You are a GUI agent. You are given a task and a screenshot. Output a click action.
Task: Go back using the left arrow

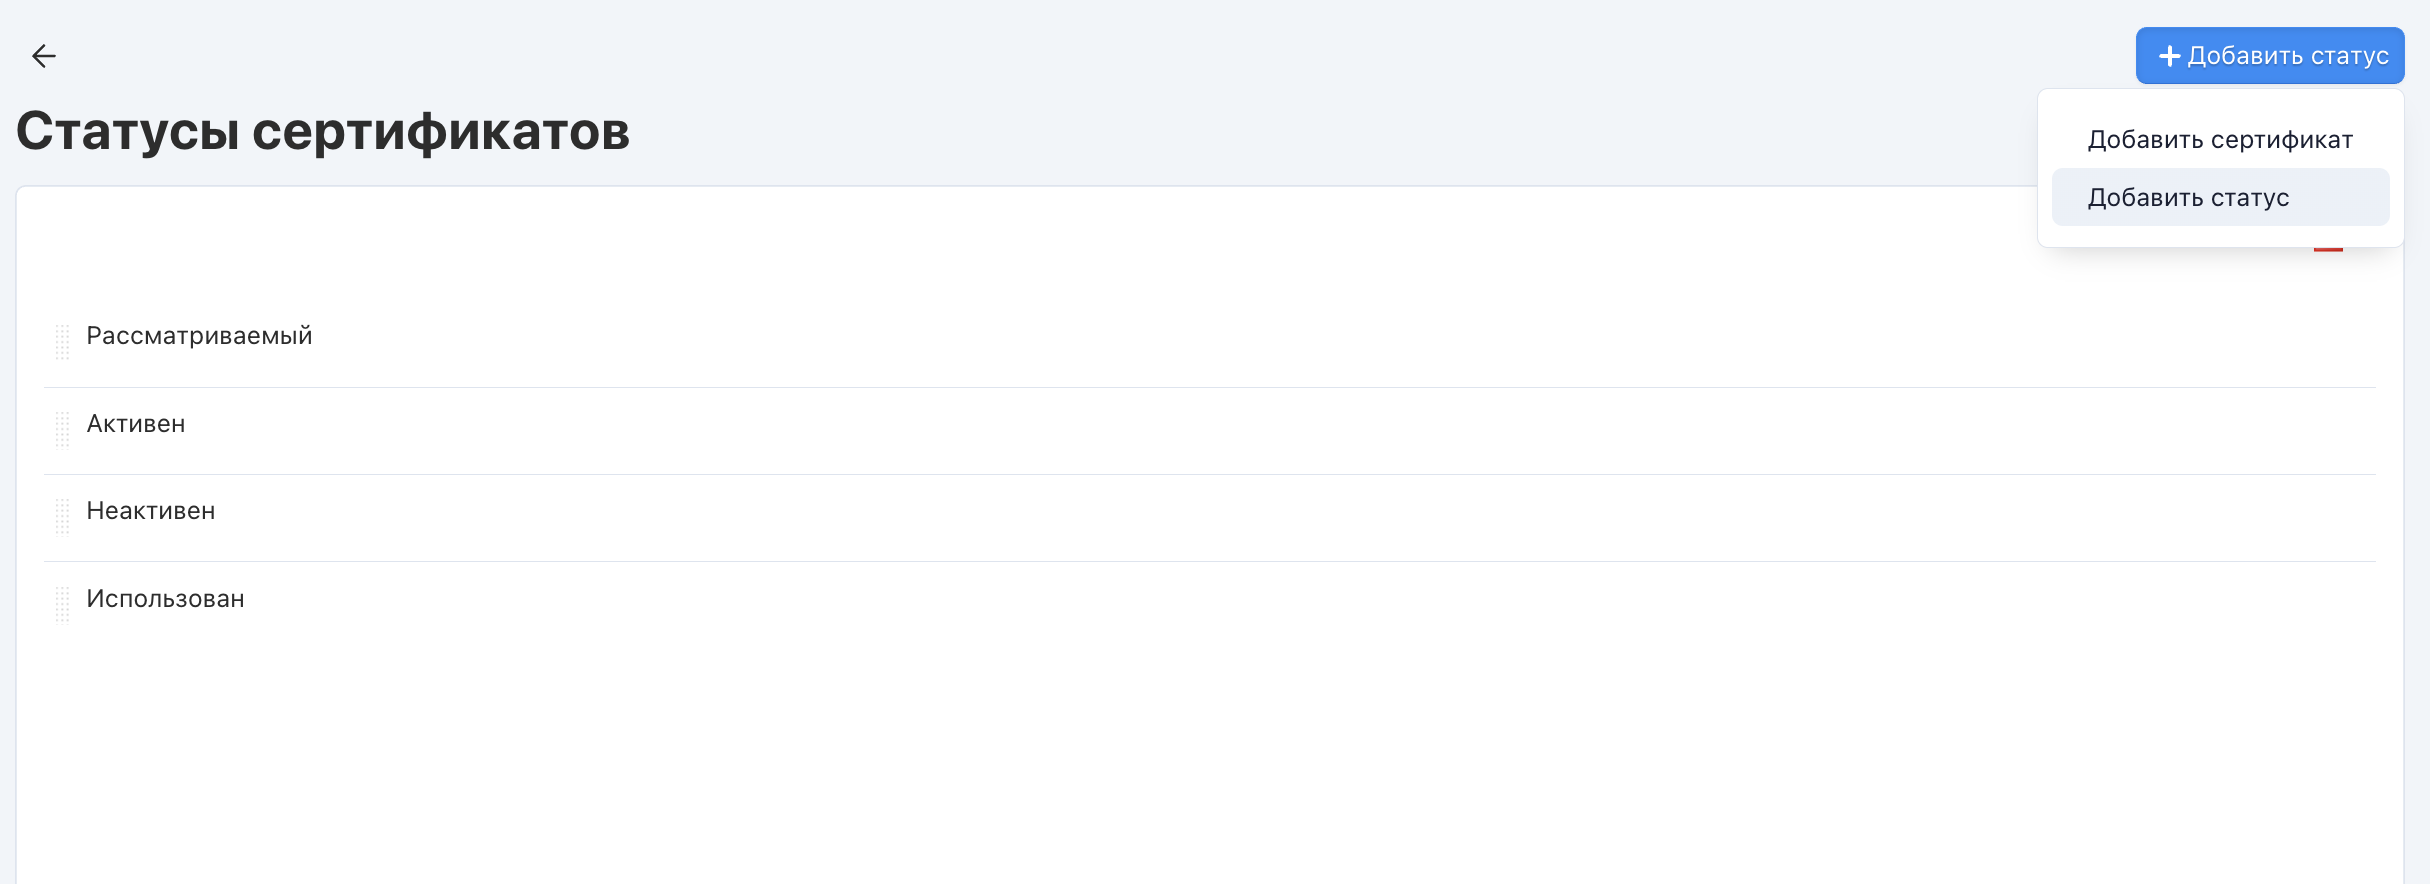[44, 56]
